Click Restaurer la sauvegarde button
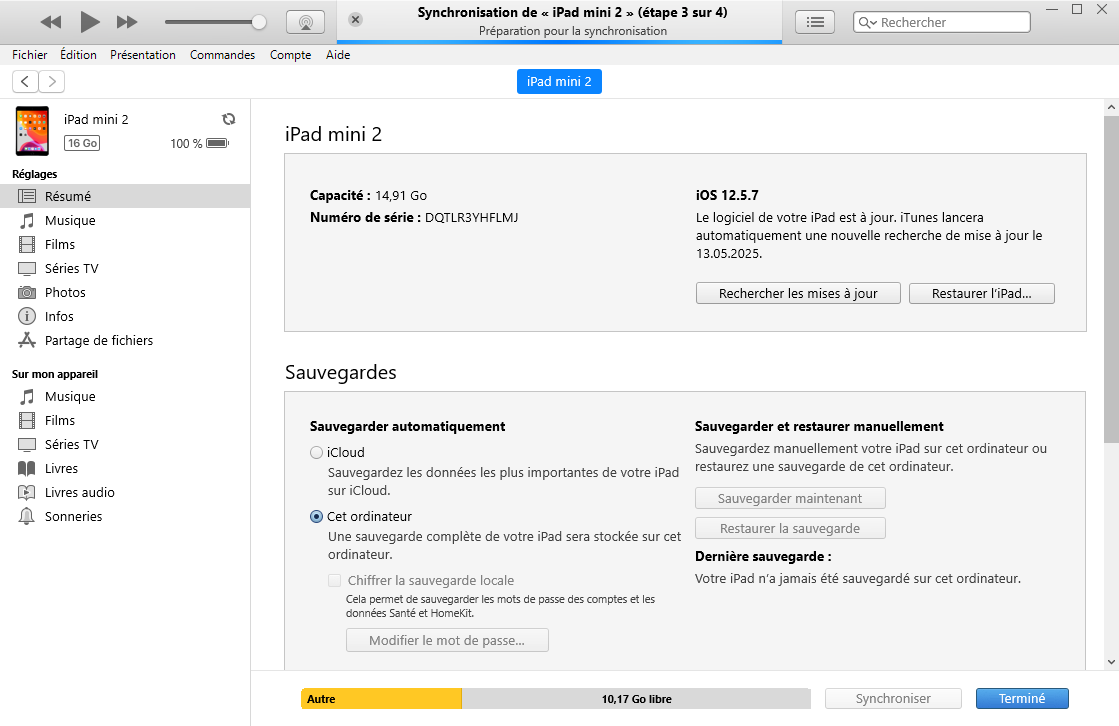1119x726 pixels. click(x=790, y=528)
